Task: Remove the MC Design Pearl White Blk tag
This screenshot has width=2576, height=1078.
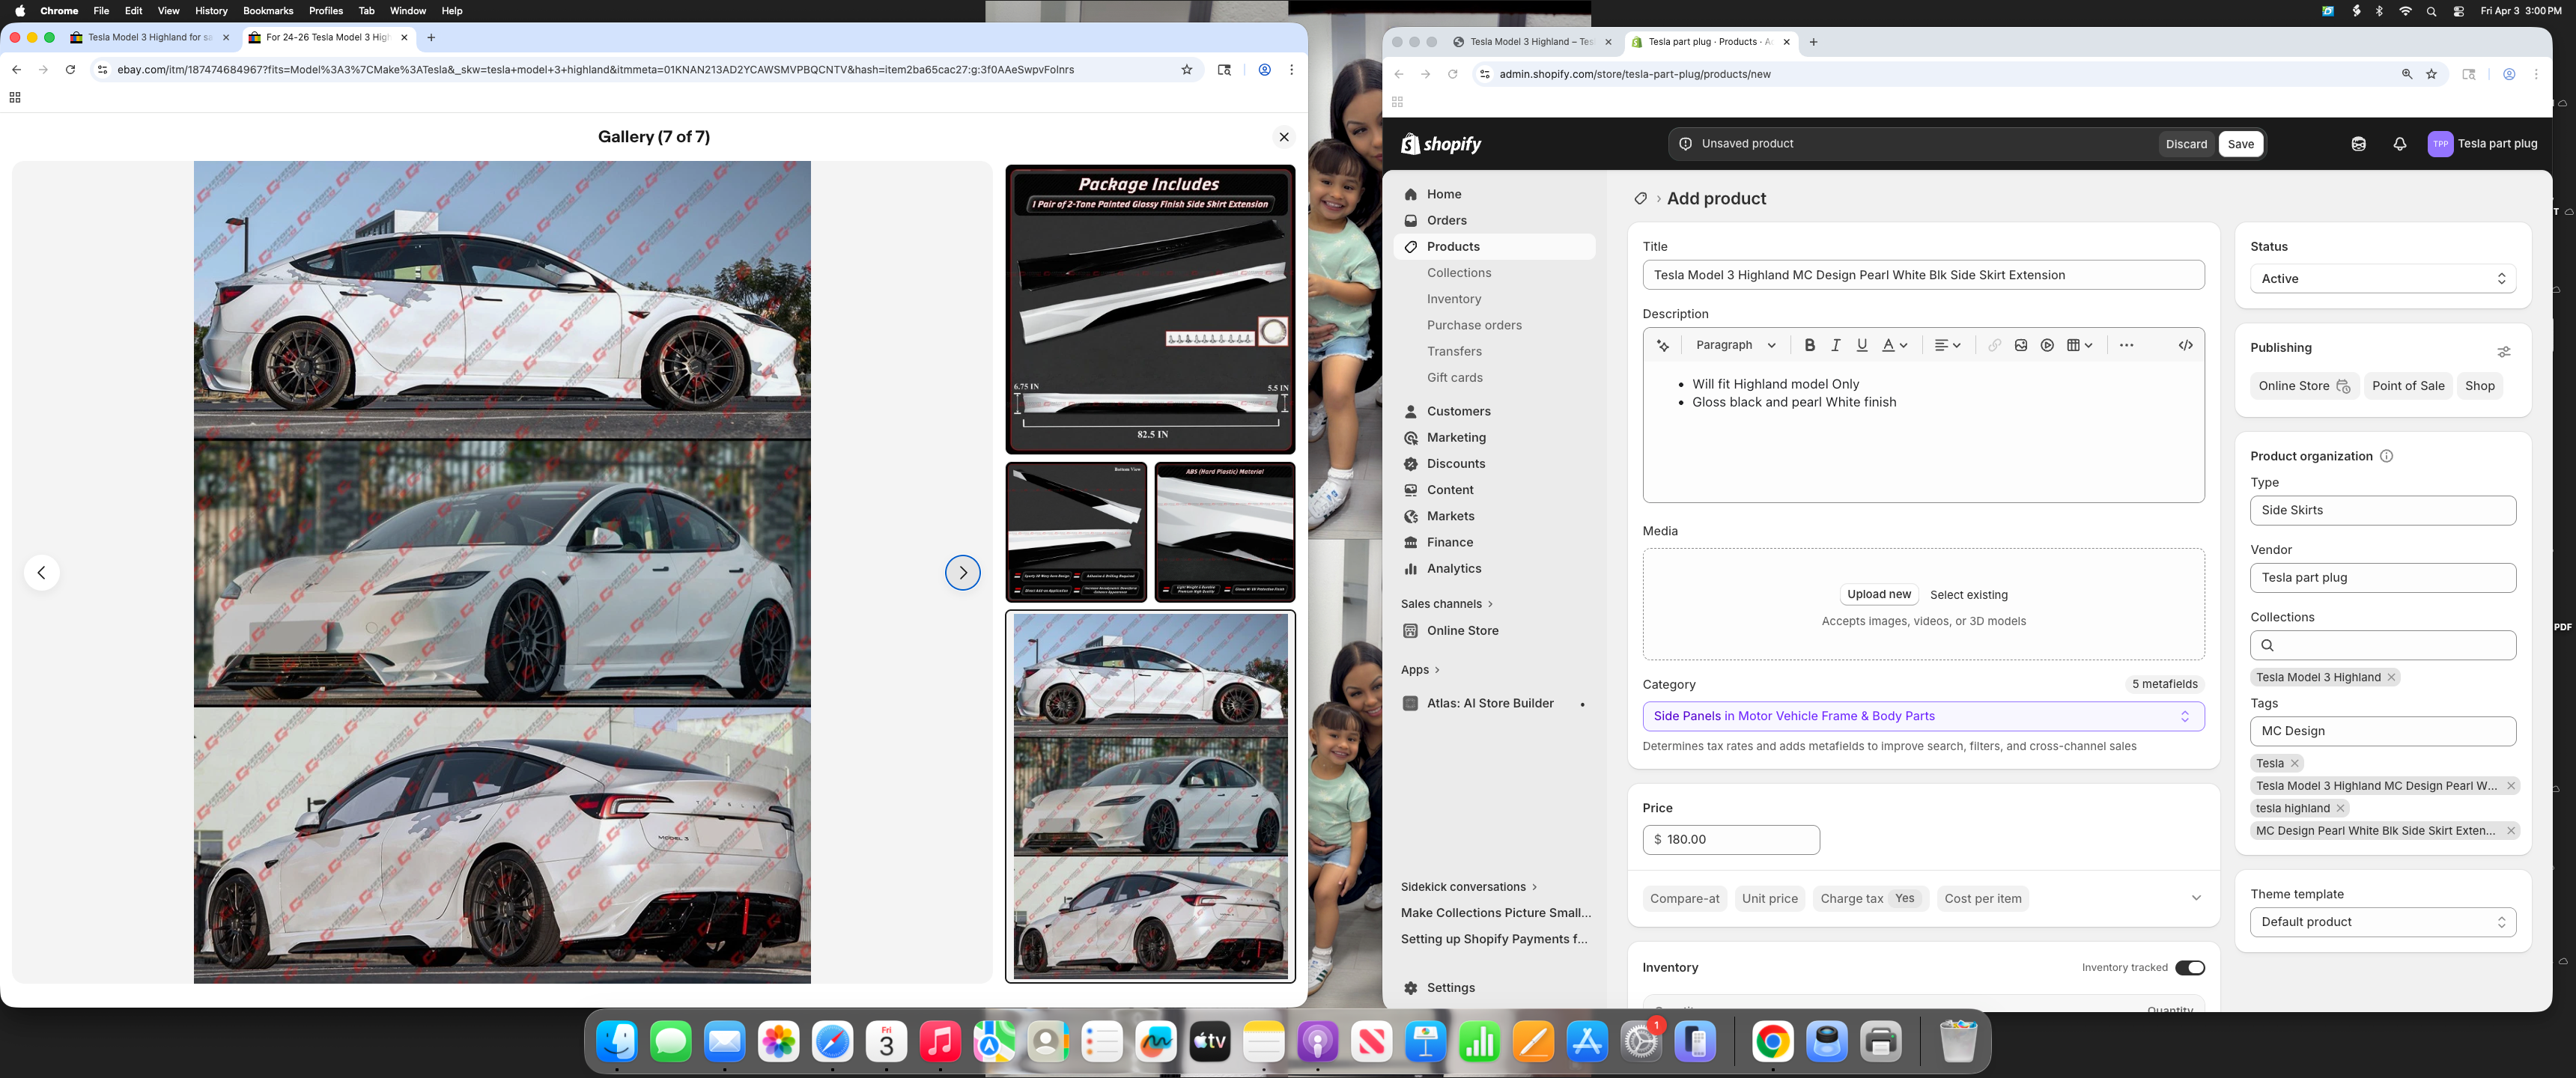Action: tap(2510, 831)
